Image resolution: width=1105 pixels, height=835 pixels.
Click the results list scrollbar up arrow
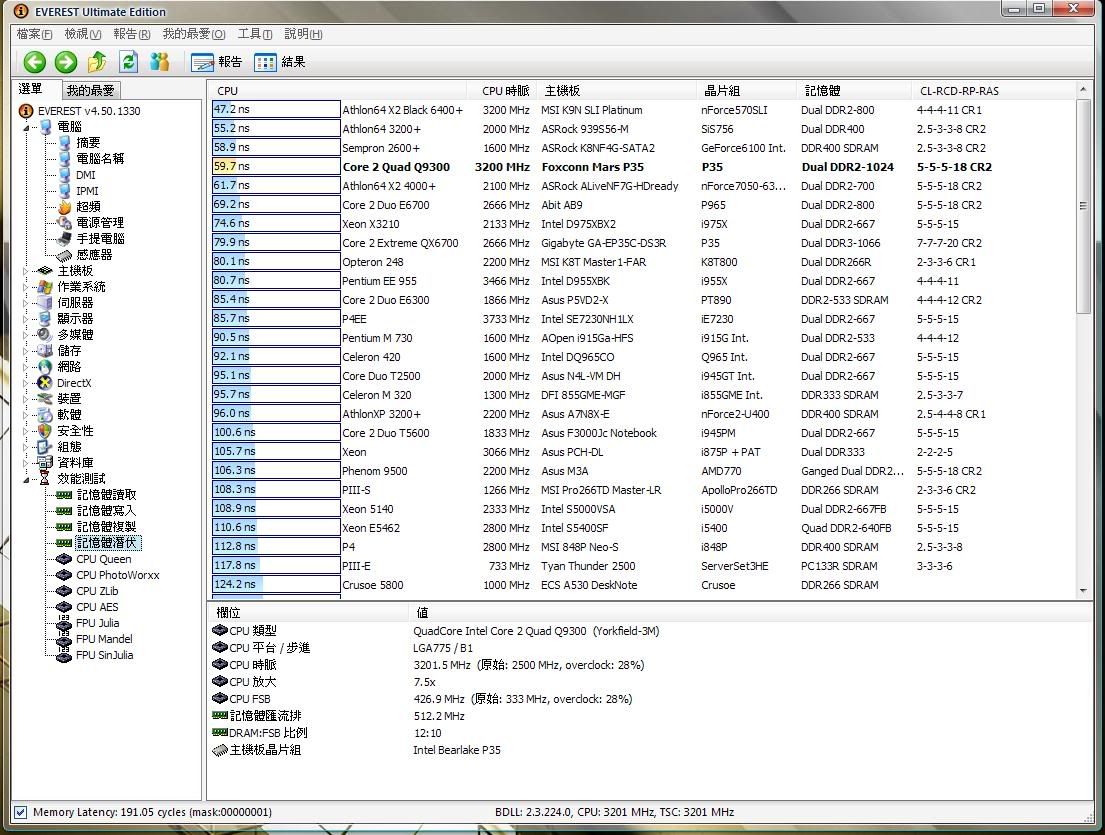pos(1082,90)
